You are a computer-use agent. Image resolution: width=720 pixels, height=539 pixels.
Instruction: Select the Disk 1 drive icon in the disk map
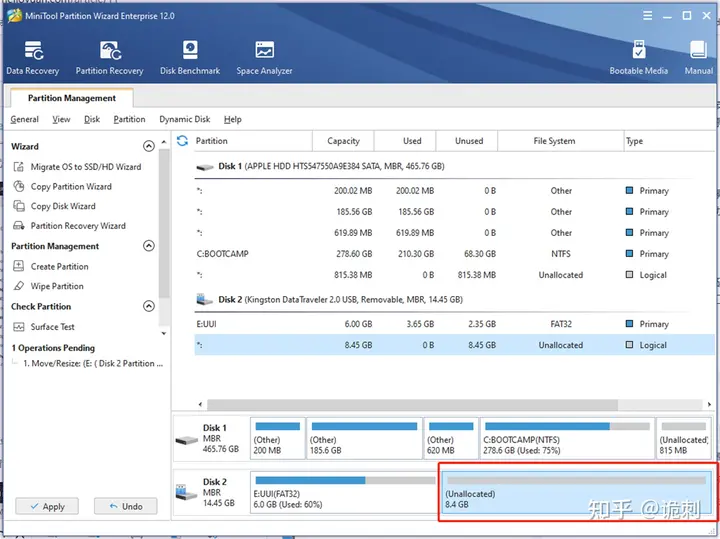187,441
